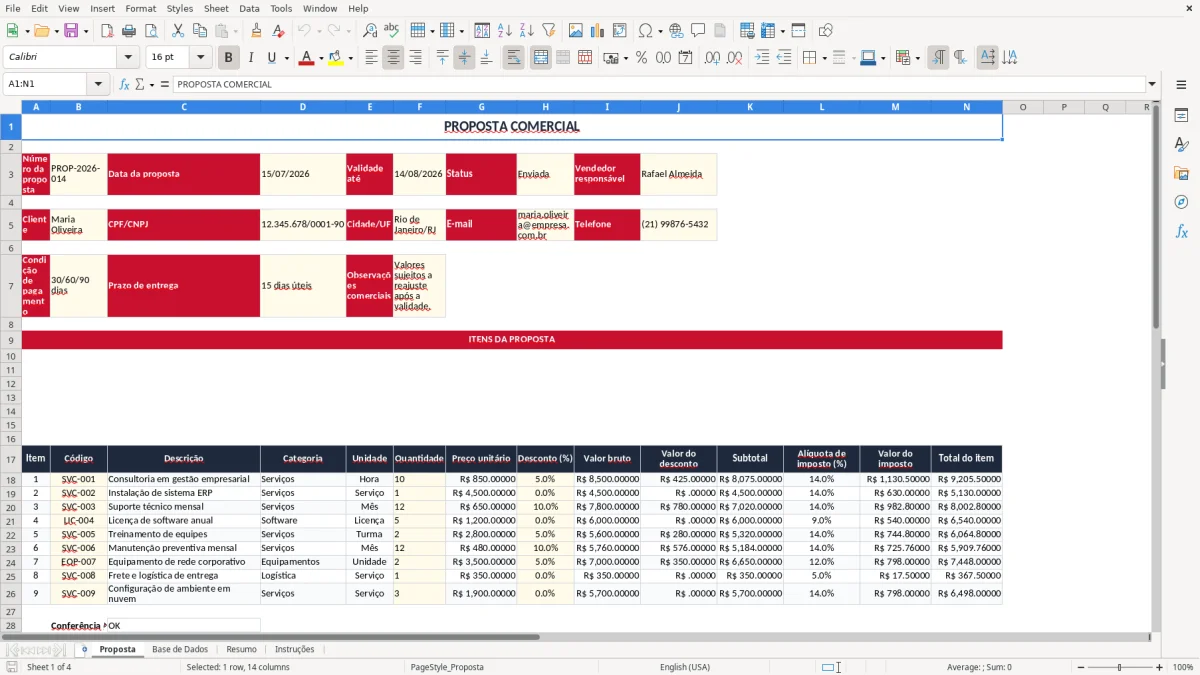This screenshot has height=675, width=1200.
Task: Click the Save document icon
Action: [71, 31]
